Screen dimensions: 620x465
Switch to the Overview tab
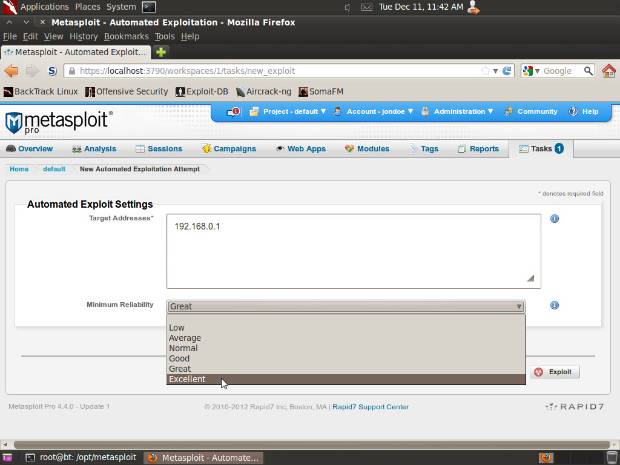pyautogui.click(x=30, y=149)
